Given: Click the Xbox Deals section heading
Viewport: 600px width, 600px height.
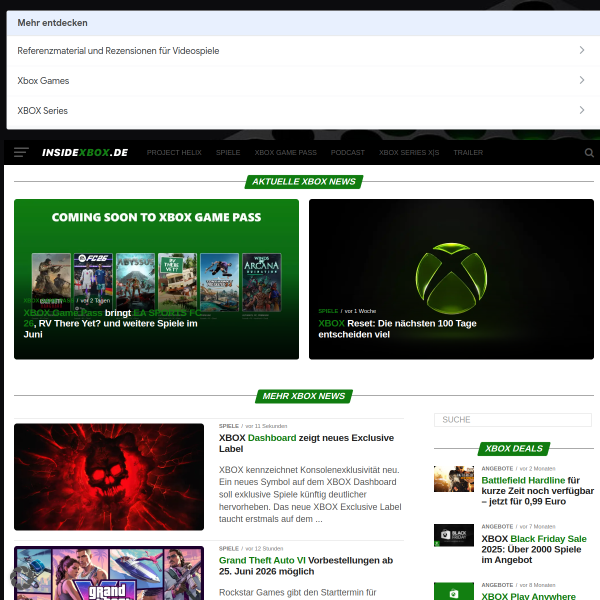Looking at the screenshot, I should 514,448.
